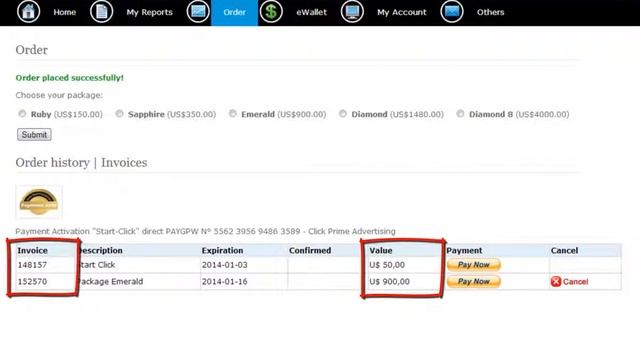Click the Order history | Invoices heading

point(81,162)
